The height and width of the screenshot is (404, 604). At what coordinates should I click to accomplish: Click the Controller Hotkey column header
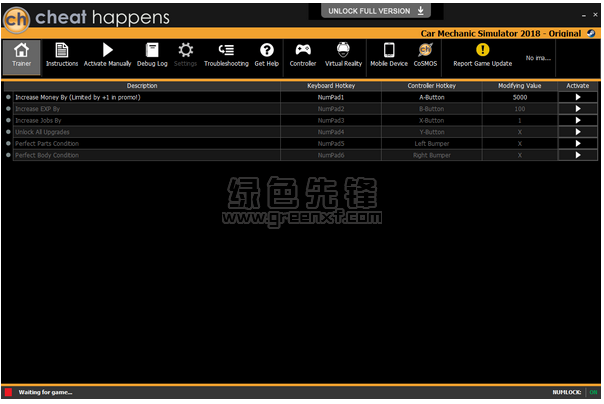(x=431, y=85)
